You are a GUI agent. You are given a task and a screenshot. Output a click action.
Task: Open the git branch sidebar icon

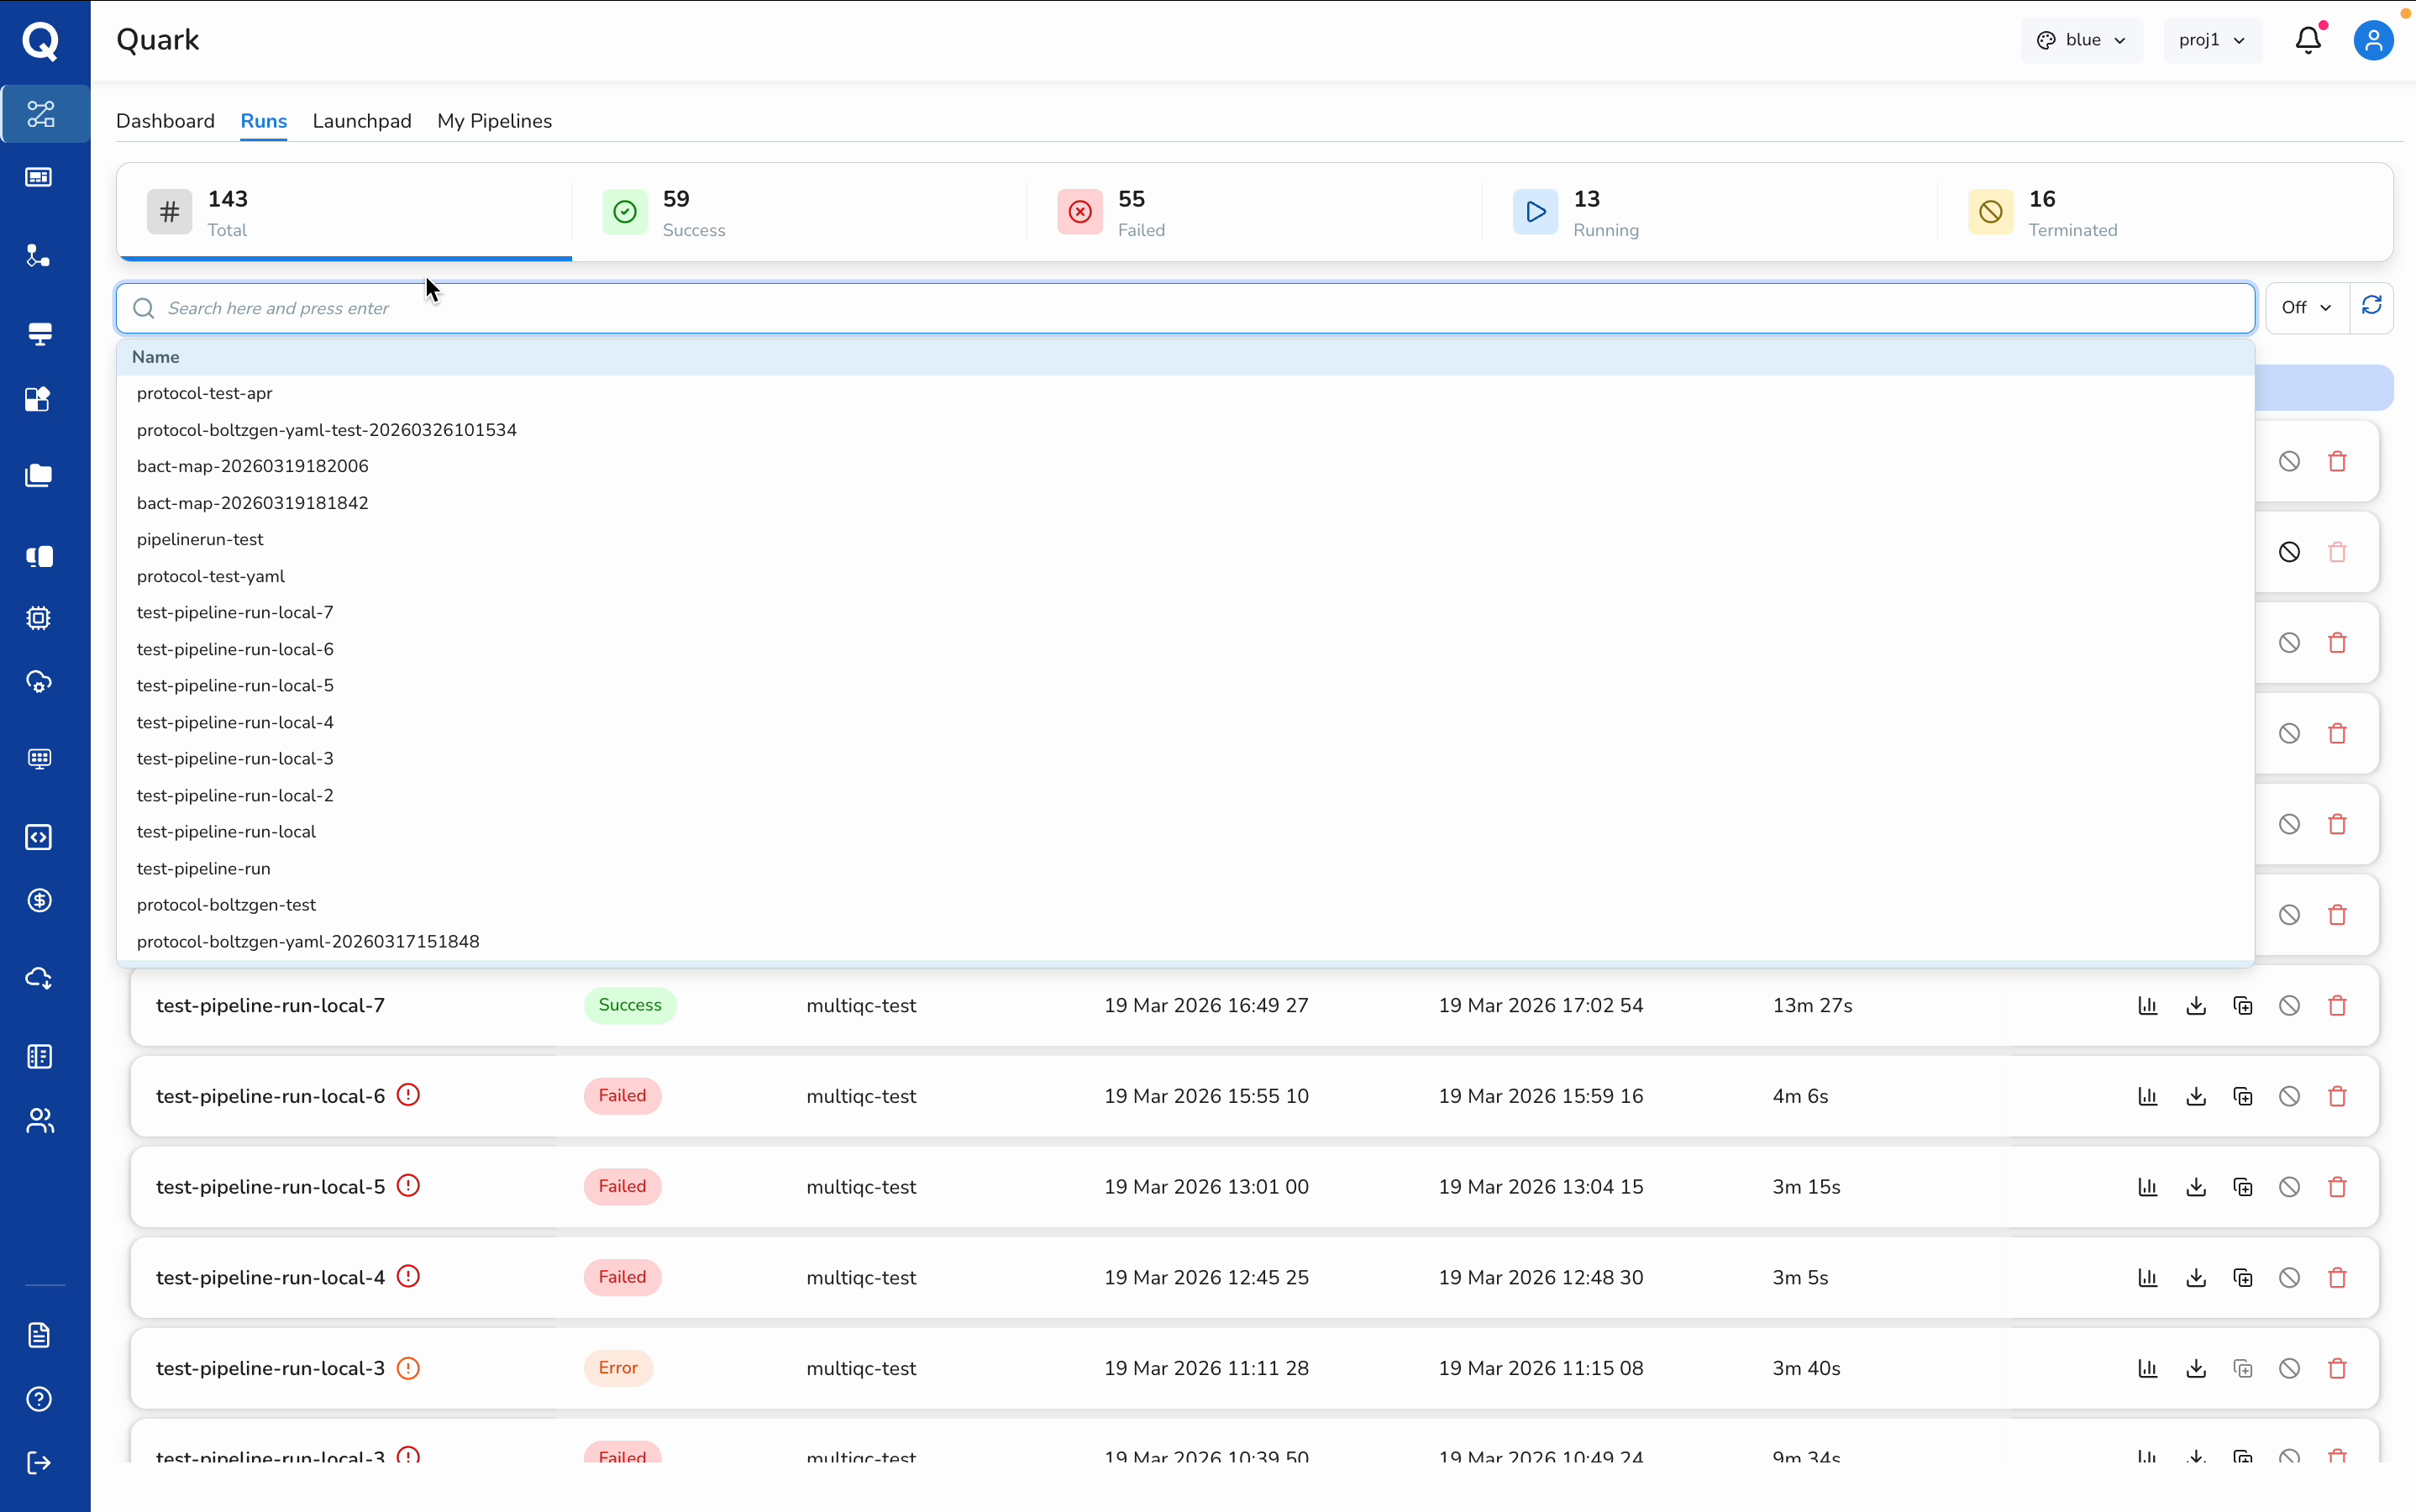(x=39, y=256)
